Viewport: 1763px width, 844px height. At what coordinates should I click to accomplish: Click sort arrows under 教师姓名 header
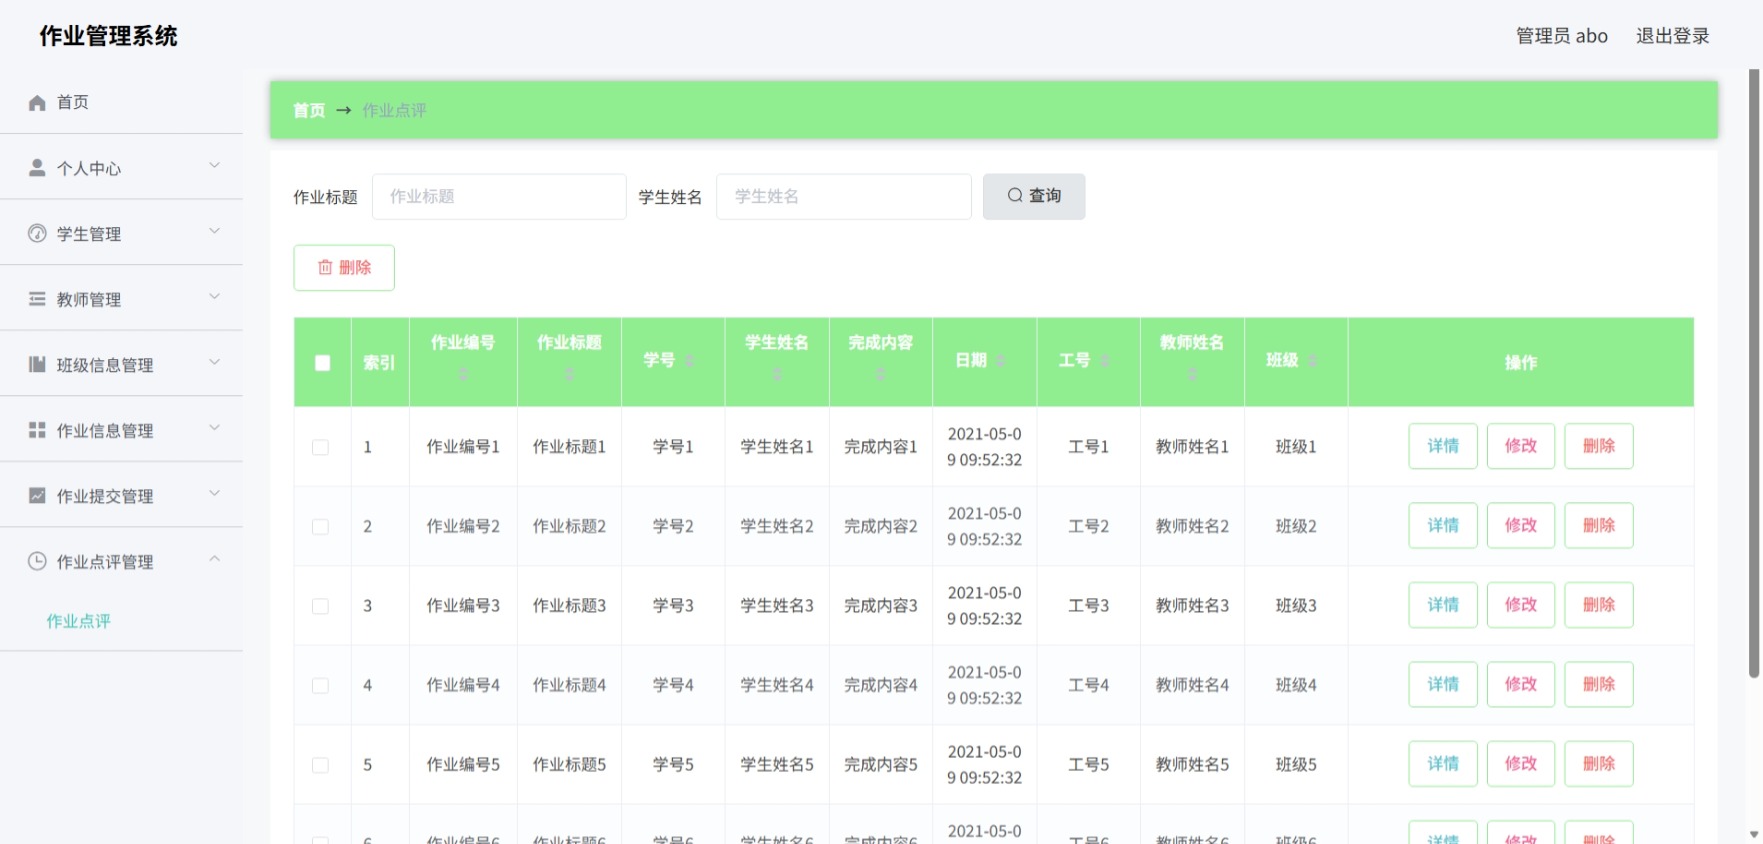coord(1192,374)
